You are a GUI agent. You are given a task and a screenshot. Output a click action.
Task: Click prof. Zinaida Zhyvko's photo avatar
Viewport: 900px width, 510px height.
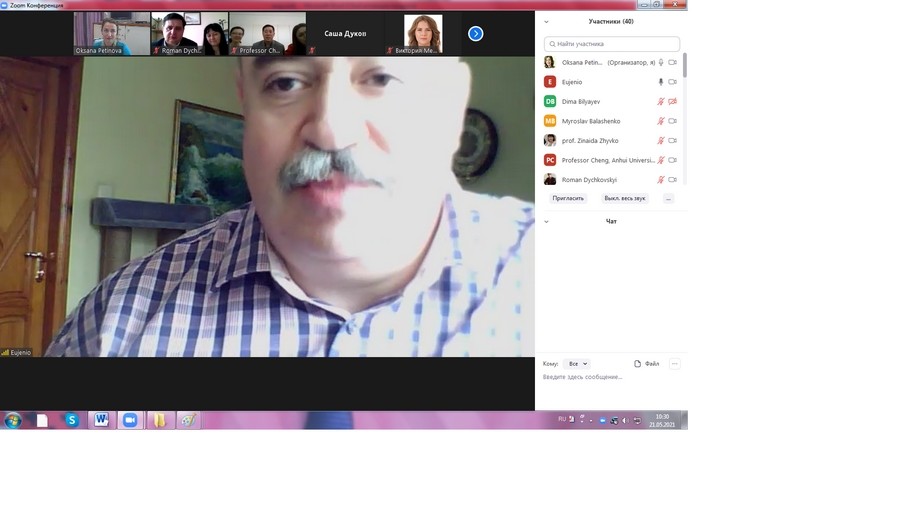[x=550, y=141]
